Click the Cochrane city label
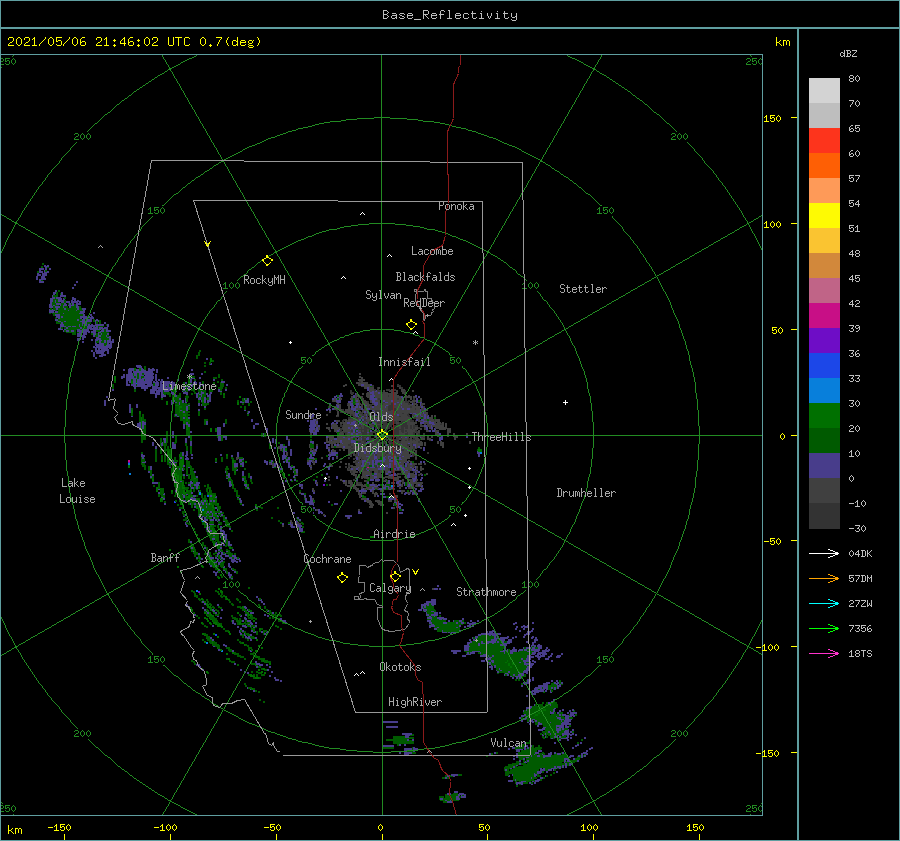Screen dimensions: 900x841 point(327,559)
